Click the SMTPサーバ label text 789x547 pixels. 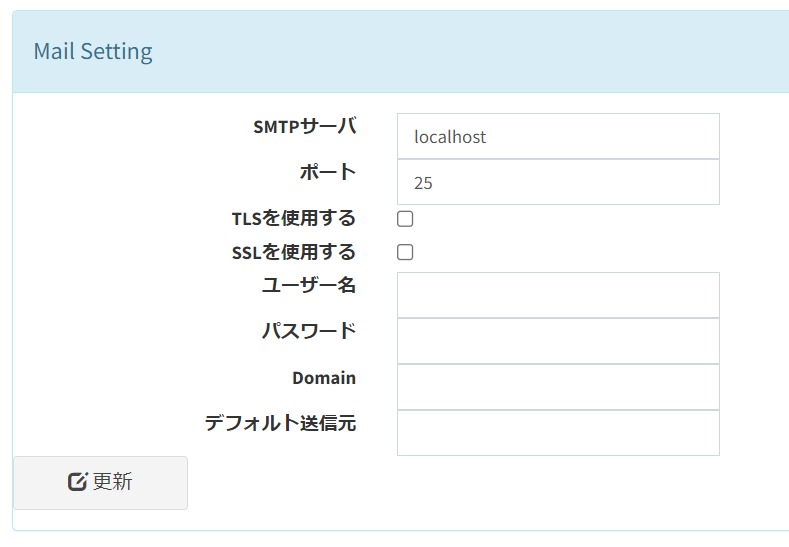click(304, 127)
